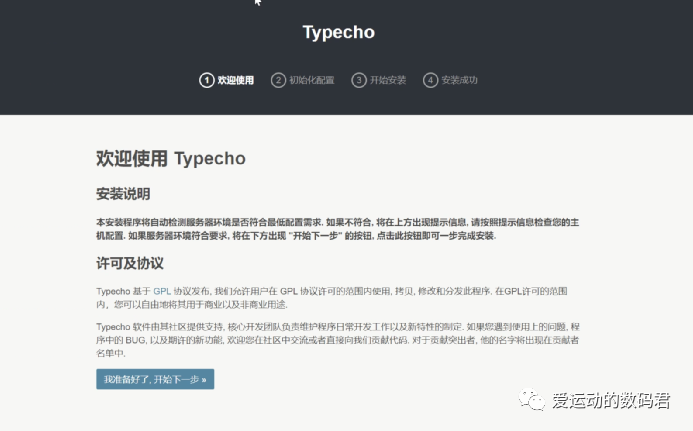693x431 pixels.
Task: Click the 安装说明 heading
Action: tap(123, 194)
